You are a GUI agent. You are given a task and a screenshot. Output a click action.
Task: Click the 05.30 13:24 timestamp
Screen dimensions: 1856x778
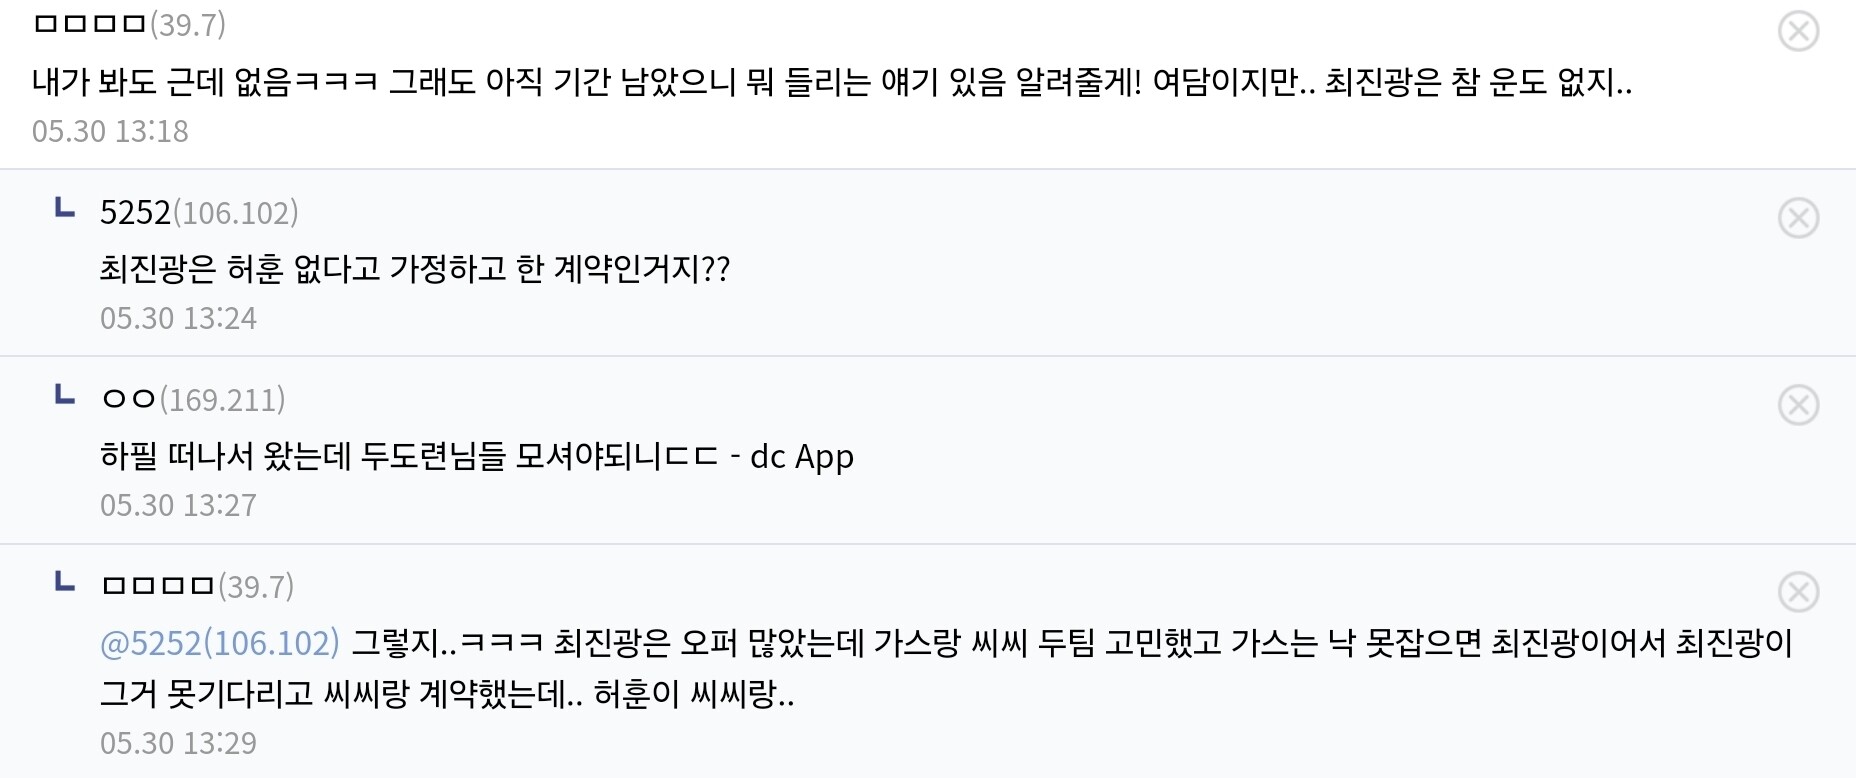[x=178, y=318]
